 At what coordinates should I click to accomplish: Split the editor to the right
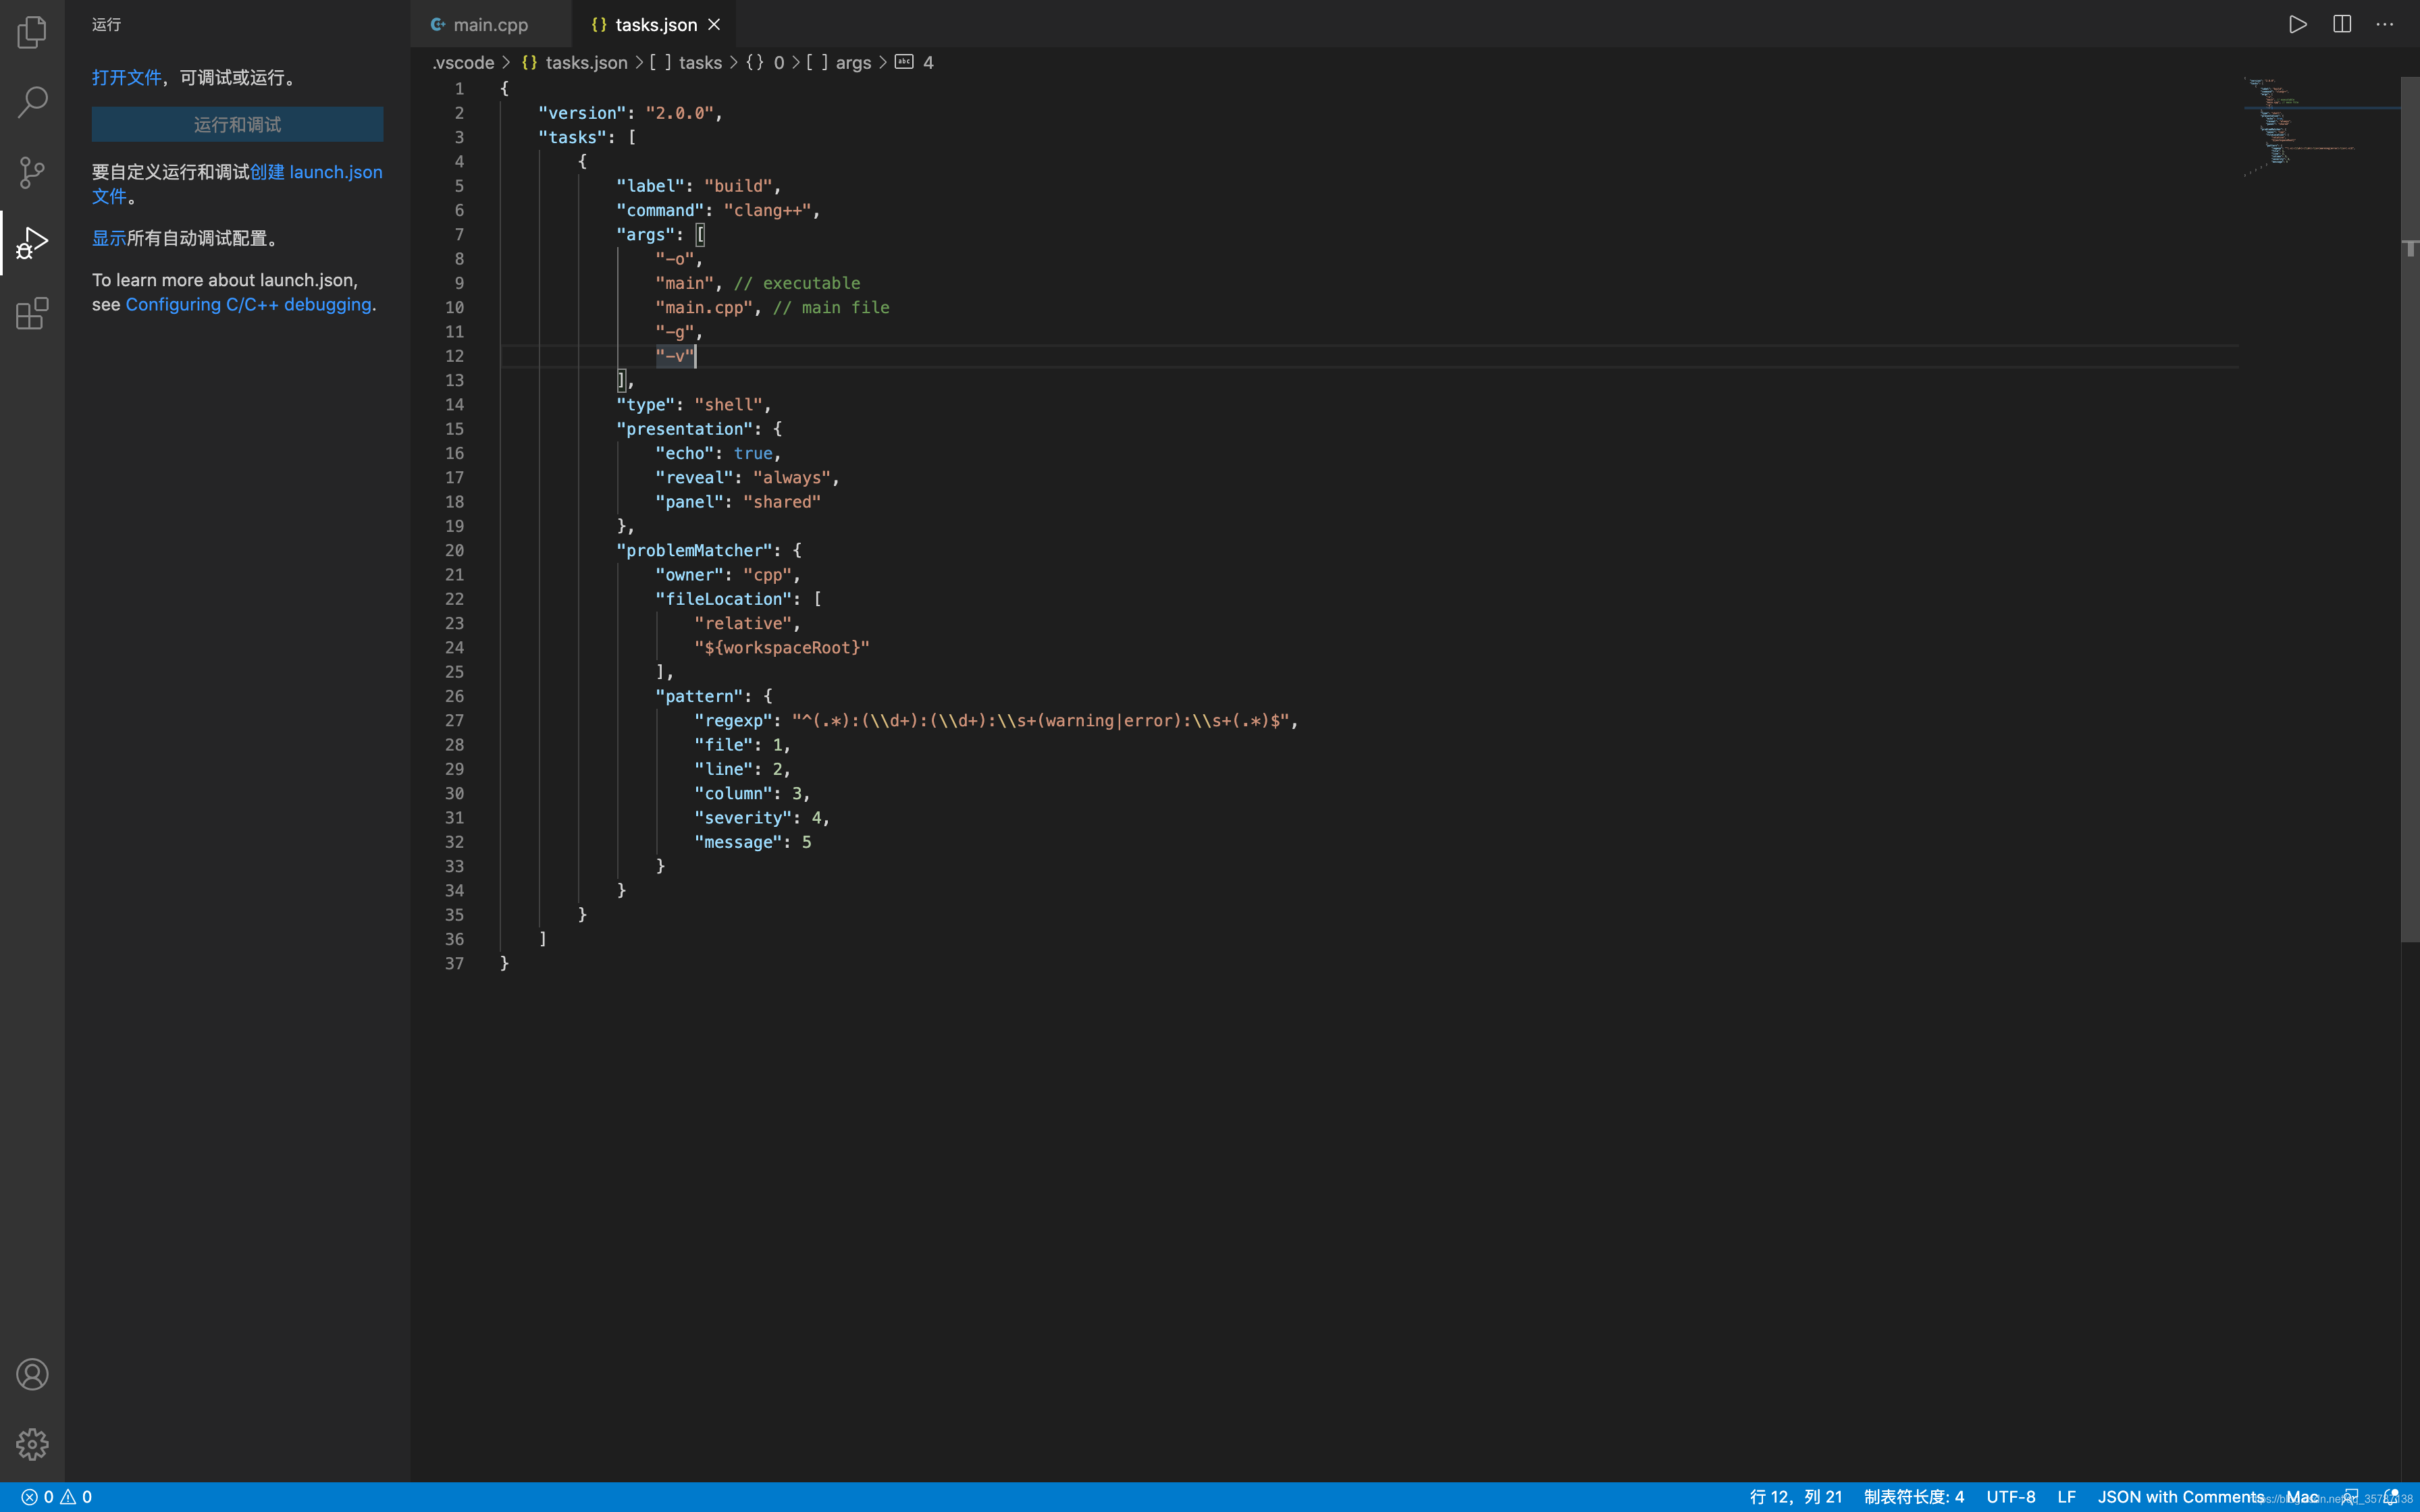[x=2341, y=24]
